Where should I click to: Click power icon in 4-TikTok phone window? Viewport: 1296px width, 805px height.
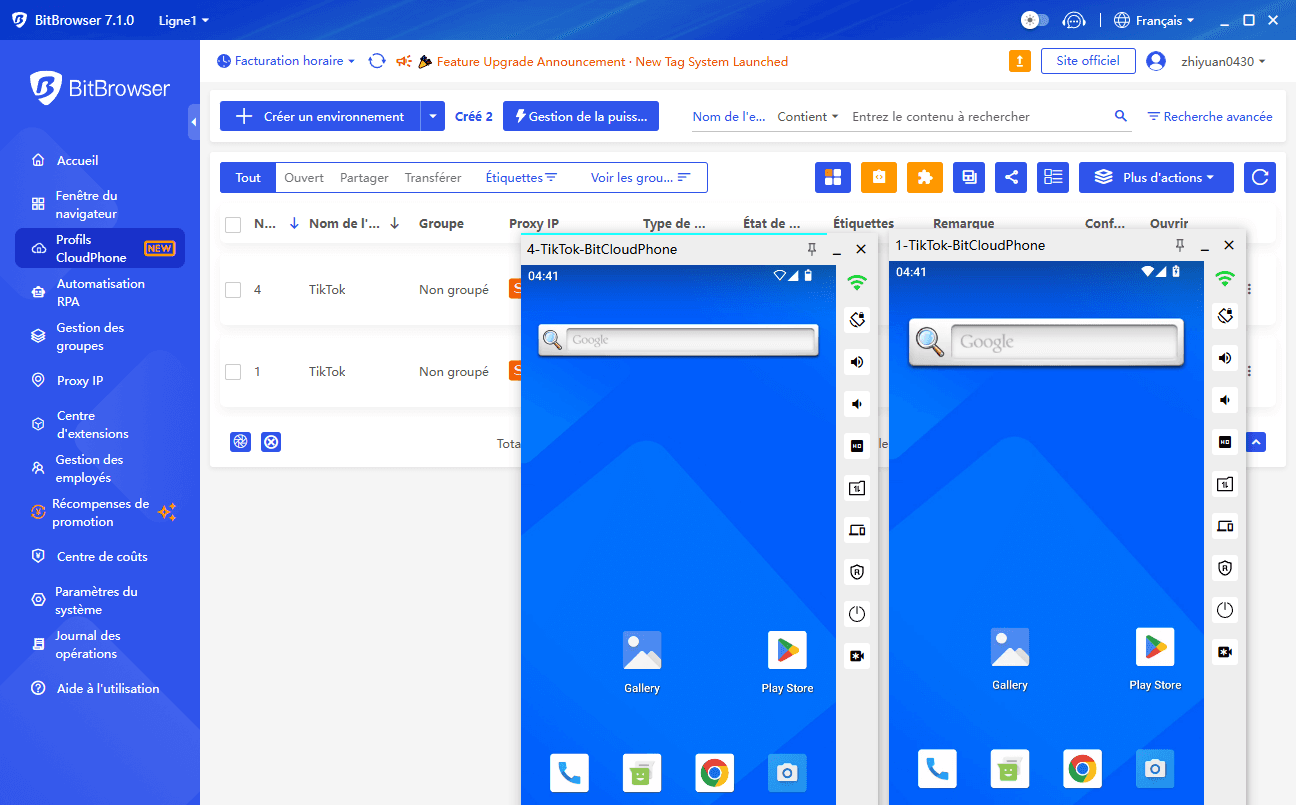pyautogui.click(x=857, y=614)
